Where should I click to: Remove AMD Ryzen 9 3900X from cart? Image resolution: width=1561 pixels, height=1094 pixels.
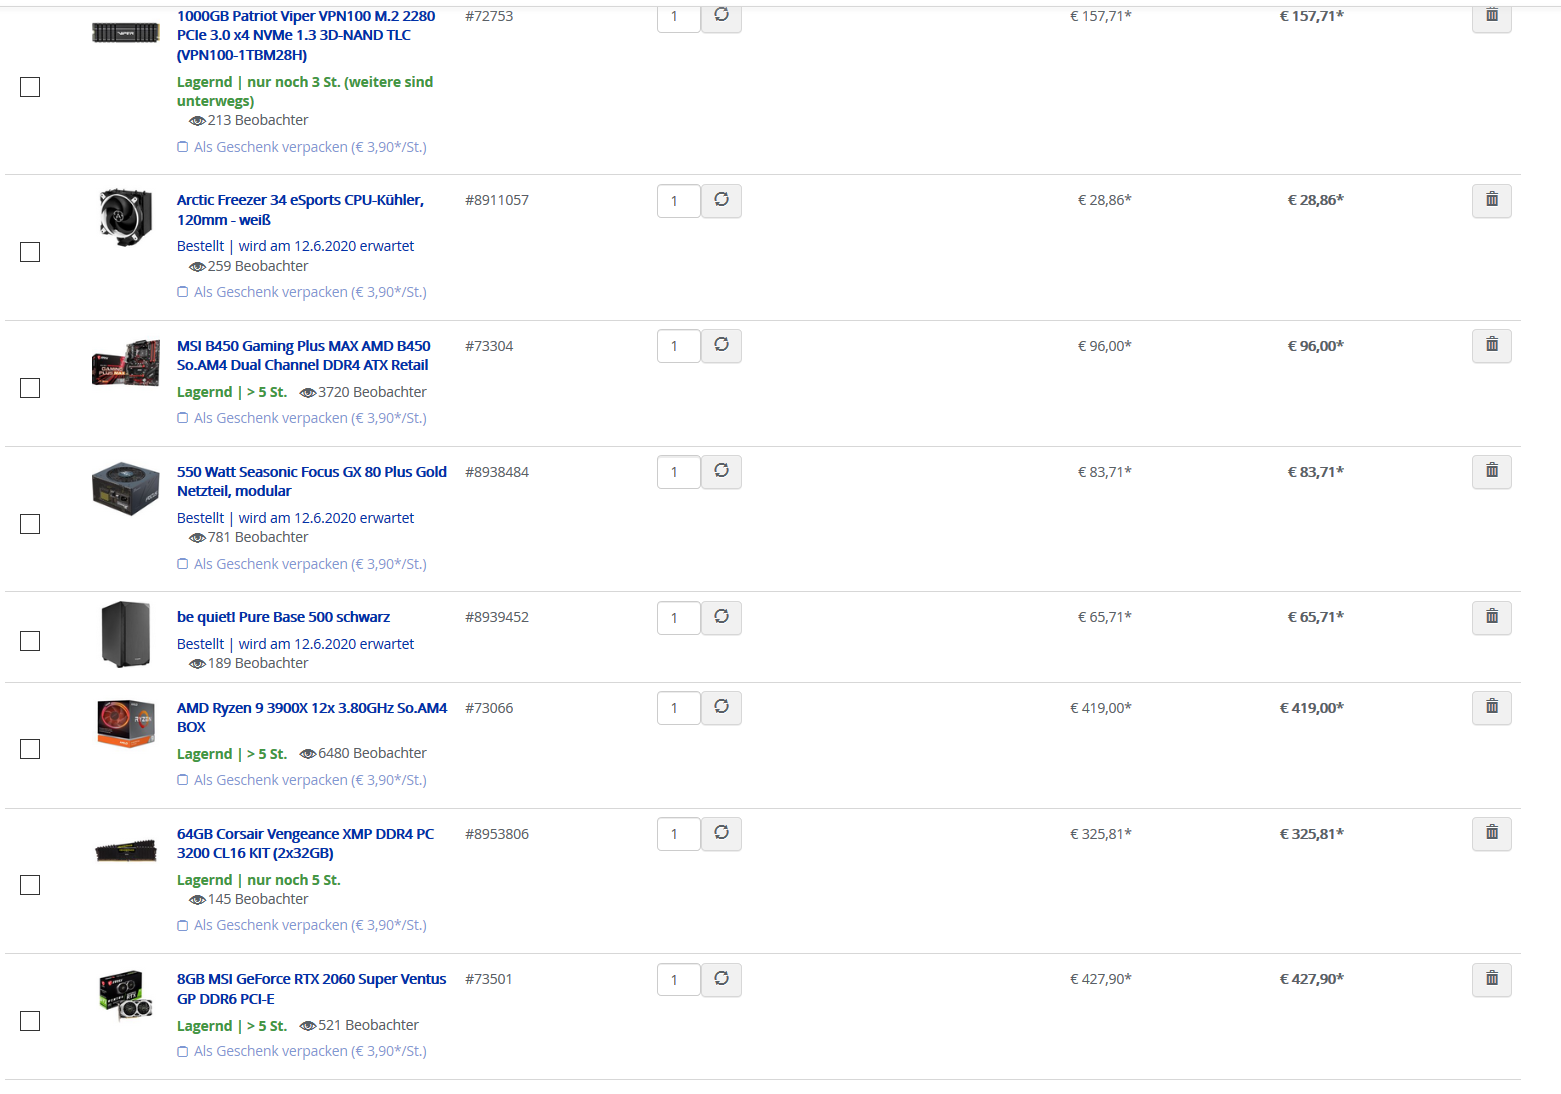point(1491,708)
